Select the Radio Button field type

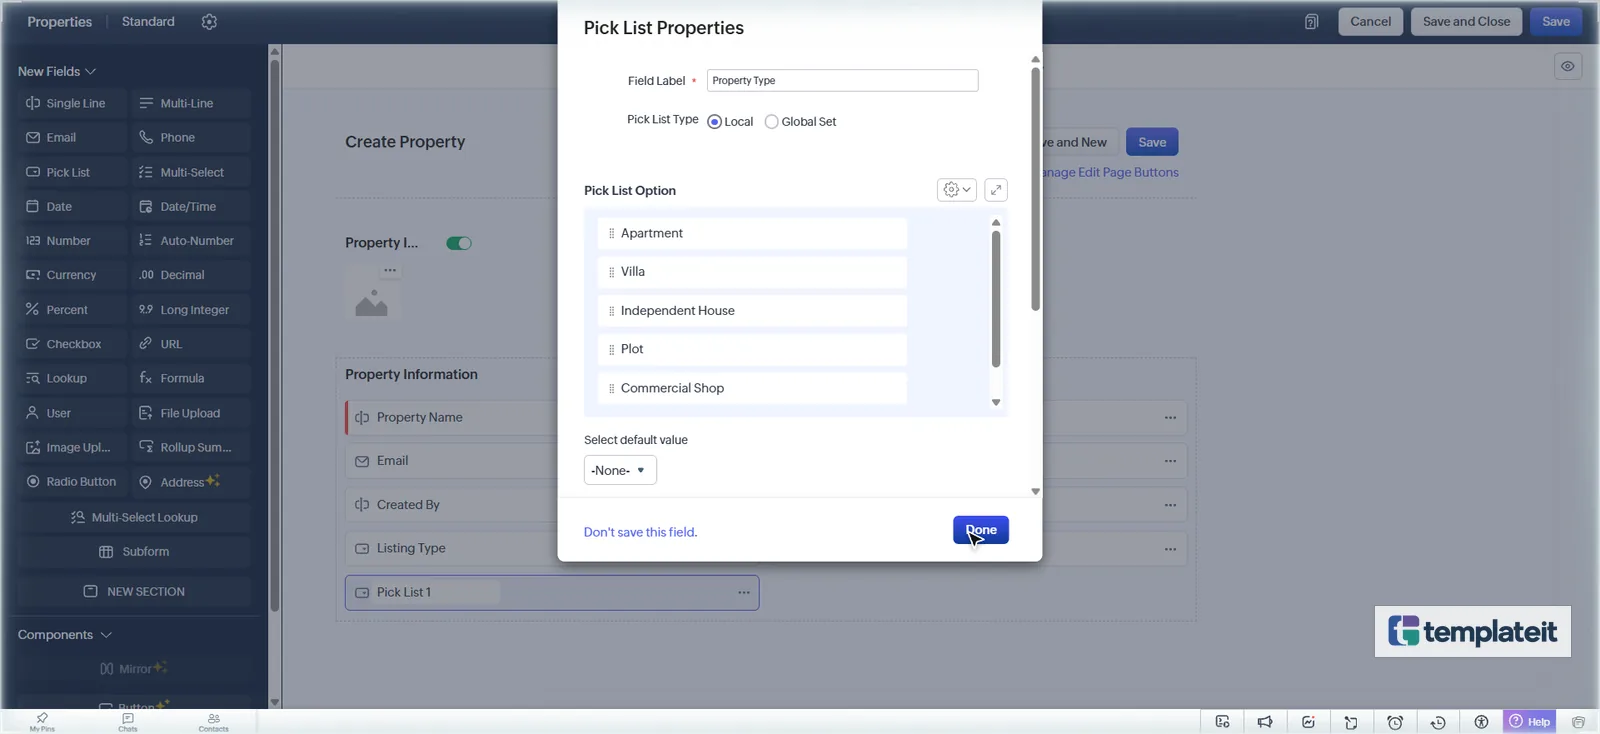(x=72, y=482)
